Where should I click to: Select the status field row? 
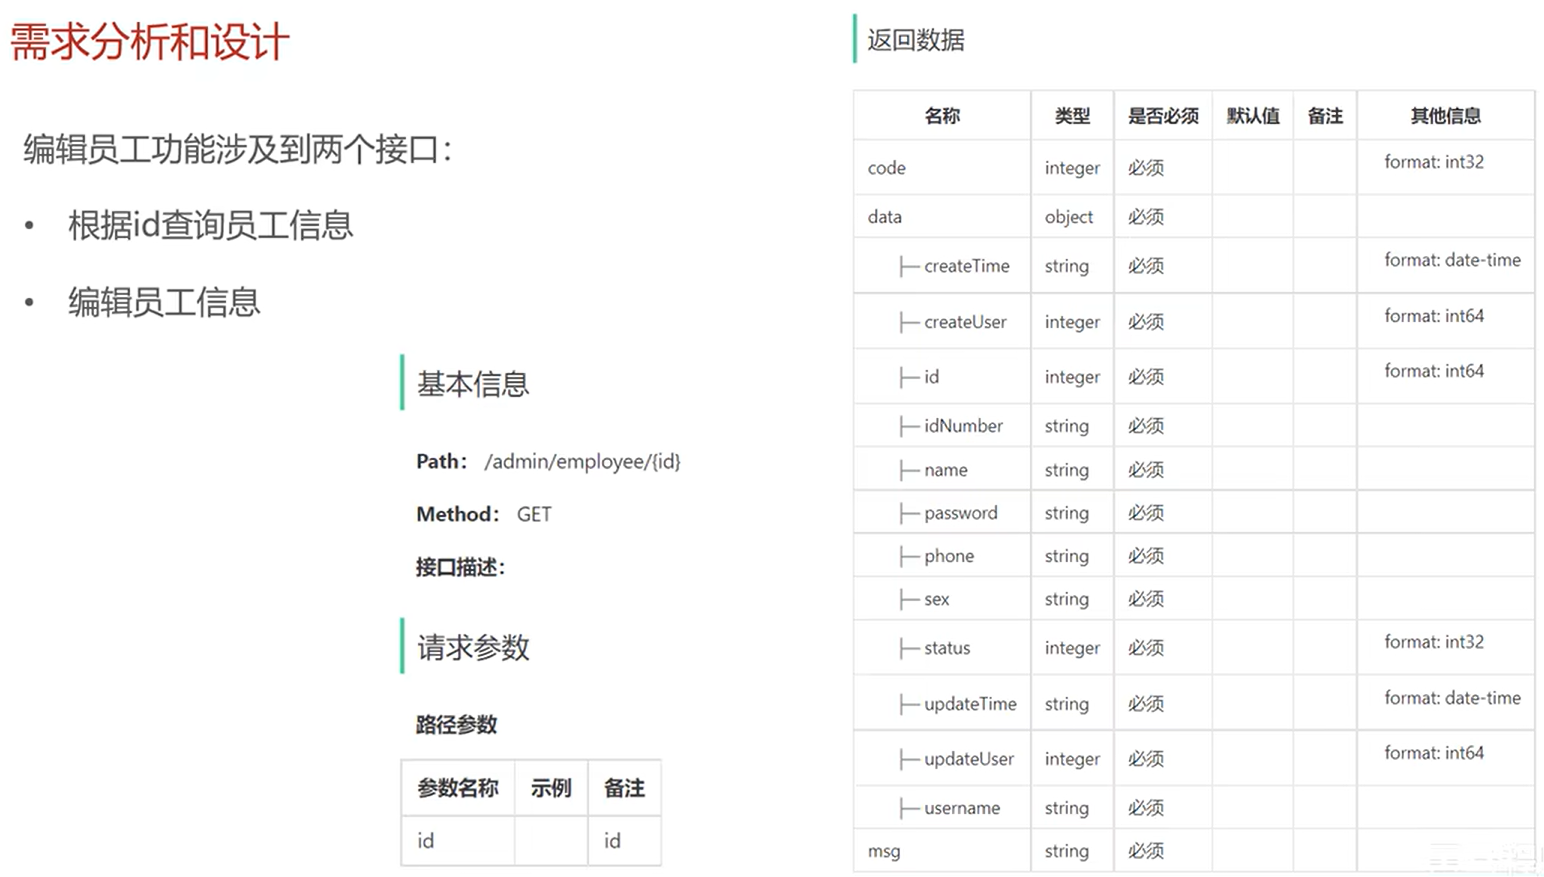click(1194, 648)
